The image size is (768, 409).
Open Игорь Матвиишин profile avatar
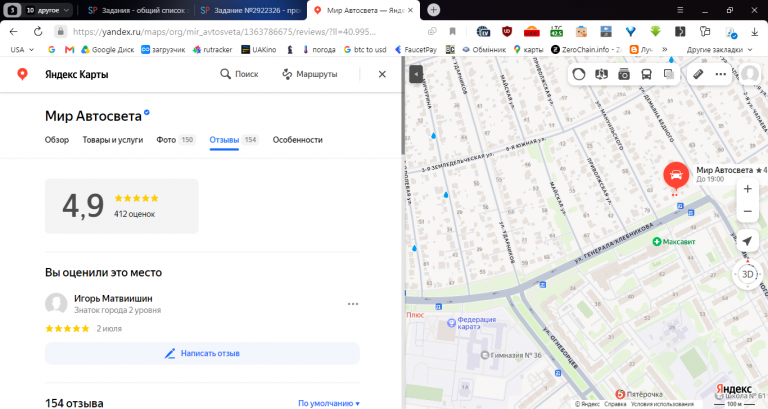pyautogui.click(x=56, y=304)
